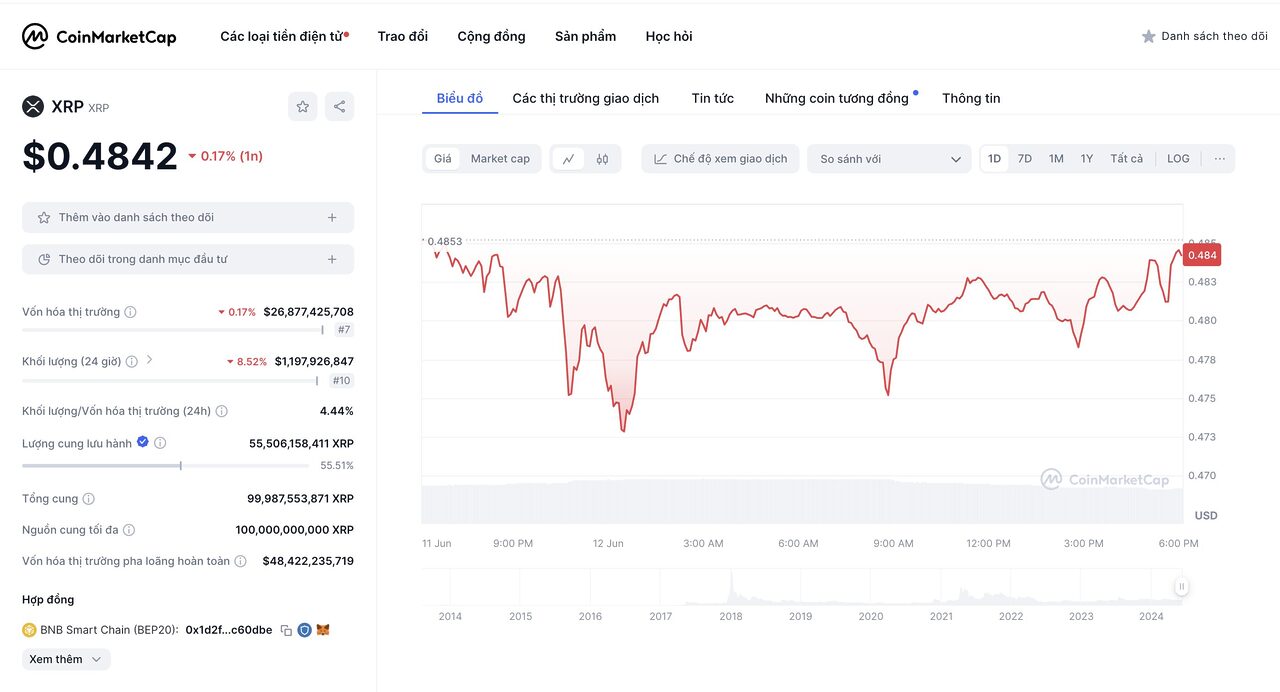1280x692 pixels.
Task: Click circulating supply 55,506,158,411 XRP
Action: coord(301,443)
